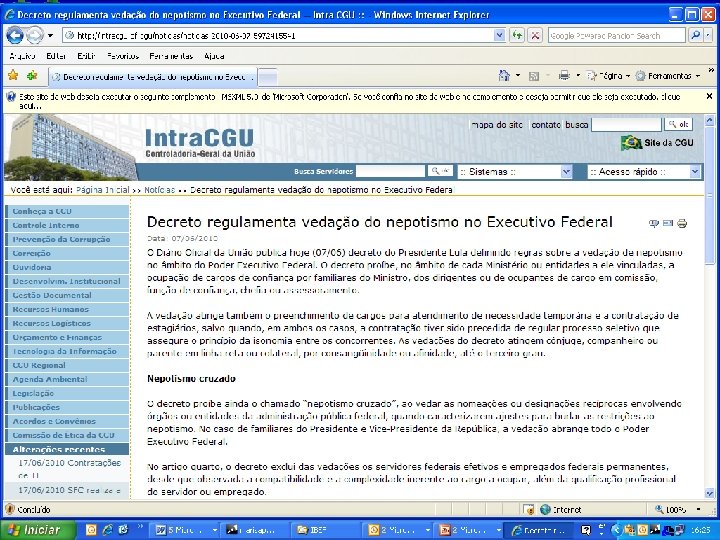Image resolution: width=720 pixels, height=540 pixels.
Task: Open the Editar menu
Action: [56, 56]
